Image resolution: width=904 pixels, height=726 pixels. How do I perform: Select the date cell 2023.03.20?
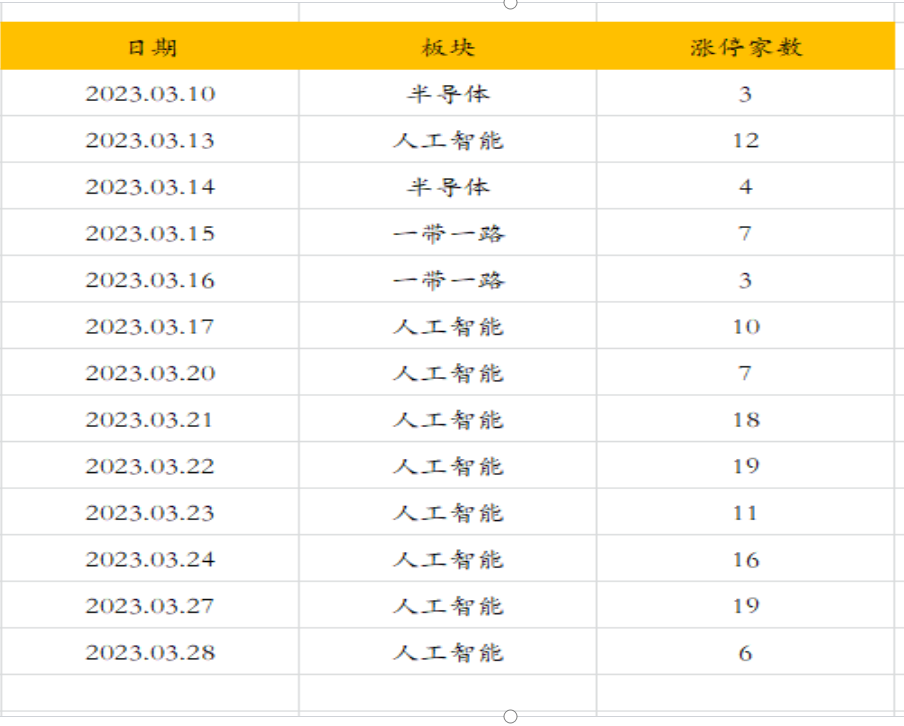pyautogui.click(x=150, y=373)
